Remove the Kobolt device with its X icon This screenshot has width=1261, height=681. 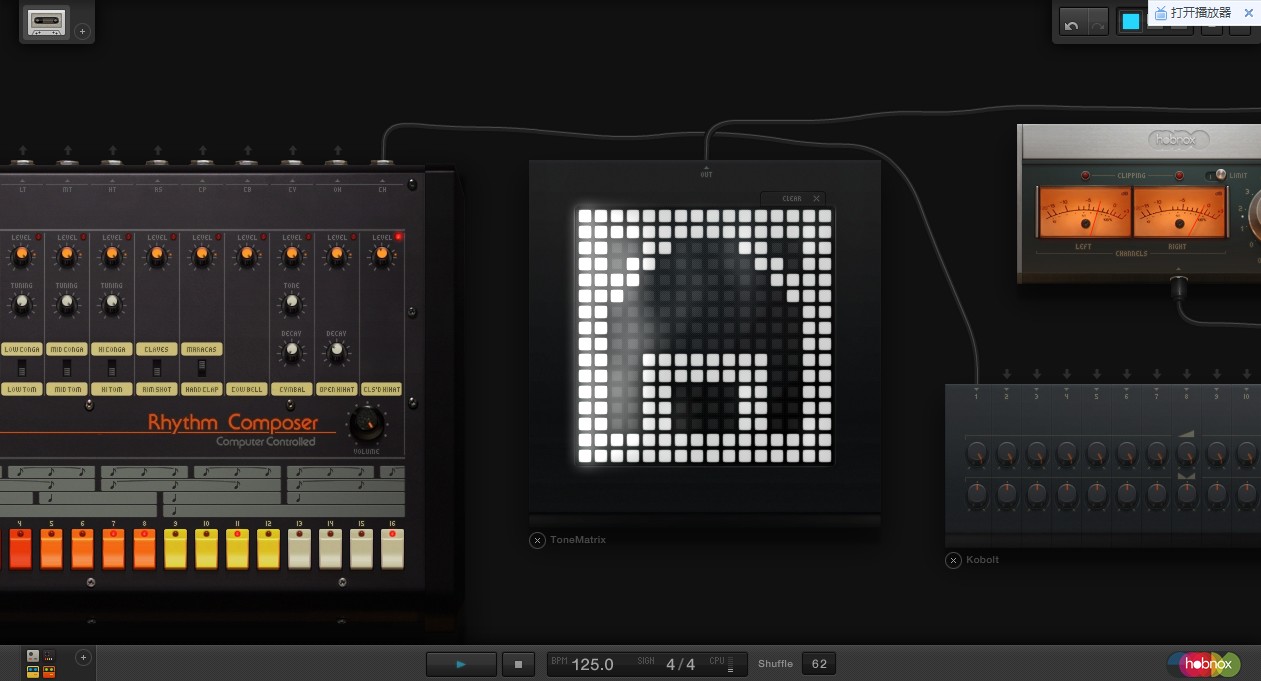[953, 560]
